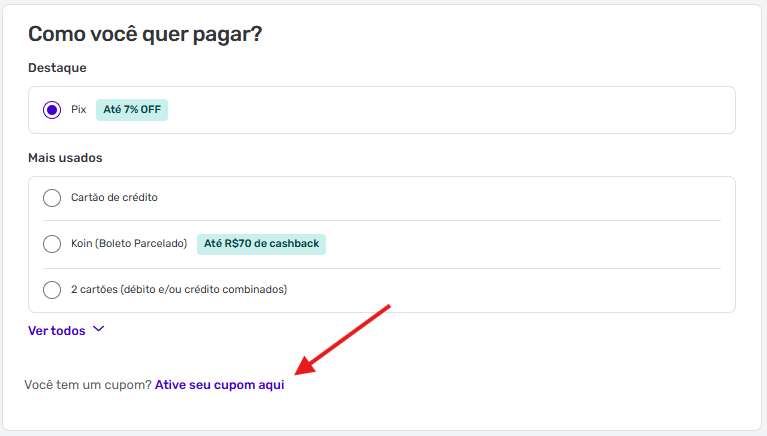Click the Cartão de crédito label
This screenshot has height=436, width=767.
[114, 198]
